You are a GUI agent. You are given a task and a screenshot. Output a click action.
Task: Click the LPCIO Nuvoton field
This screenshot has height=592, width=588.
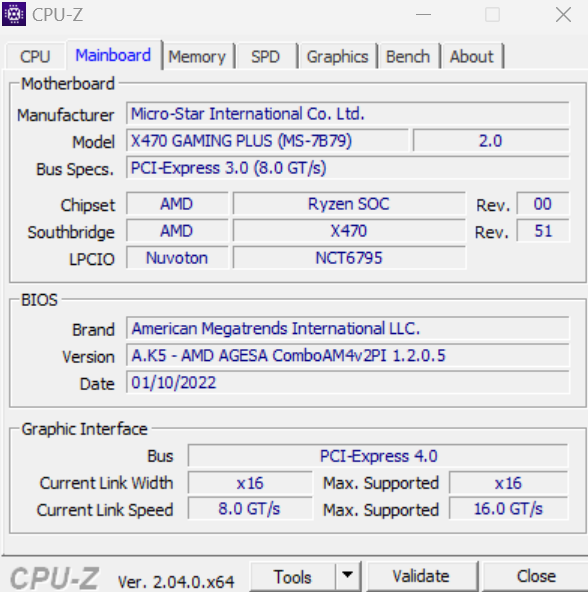177,258
